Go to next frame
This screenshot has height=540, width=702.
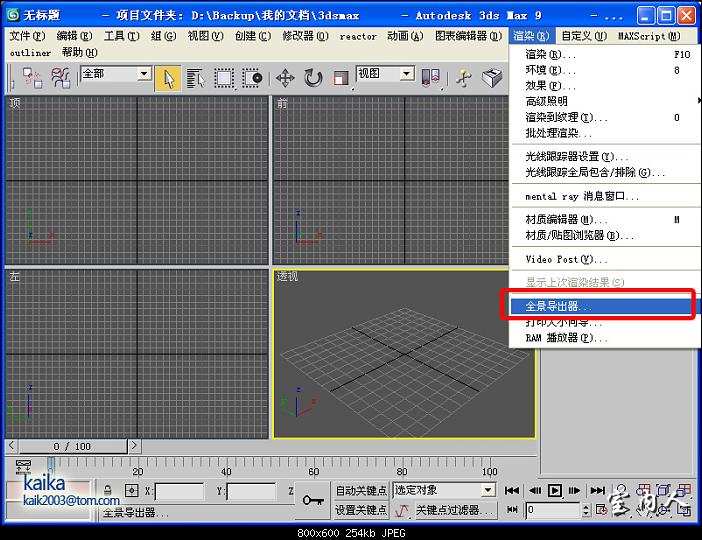(x=575, y=490)
